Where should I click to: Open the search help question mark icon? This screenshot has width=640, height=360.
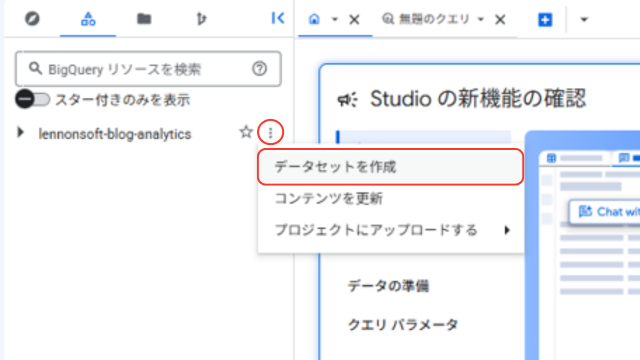tap(260, 69)
